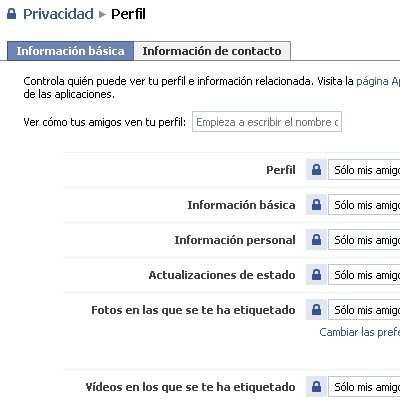This screenshot has height=400, width=400.
Task: Click the Perfil breadcrumb title
Action: pyautogui.click(x=128, y=14)
